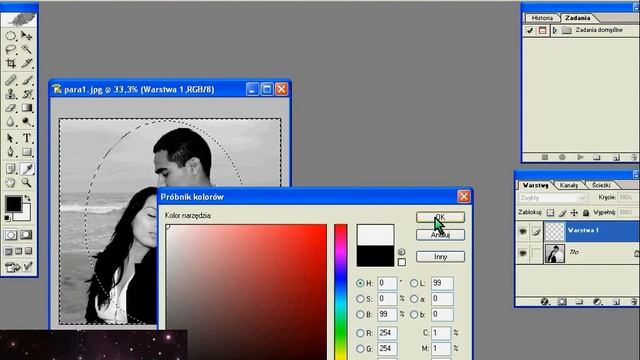Click the vertical hue slider

click(341, 292)
